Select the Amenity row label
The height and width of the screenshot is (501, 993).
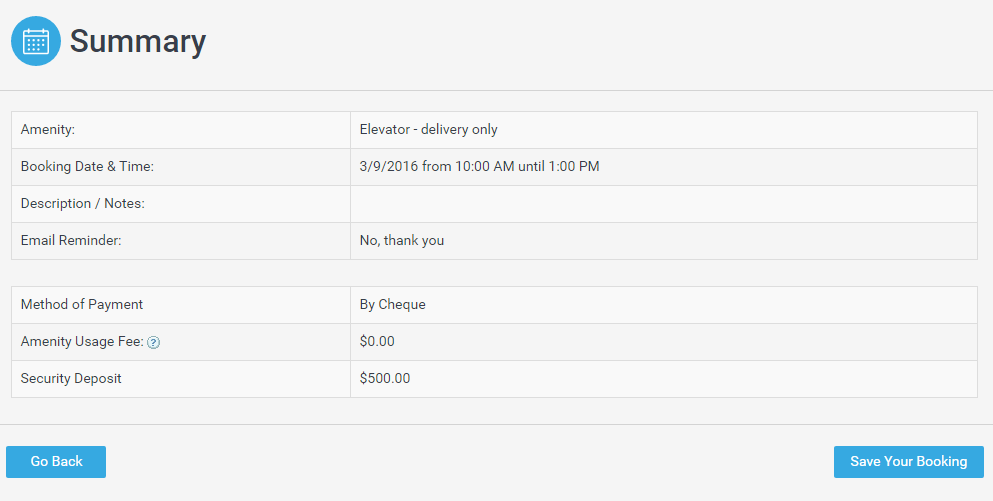tap(48, 129)
